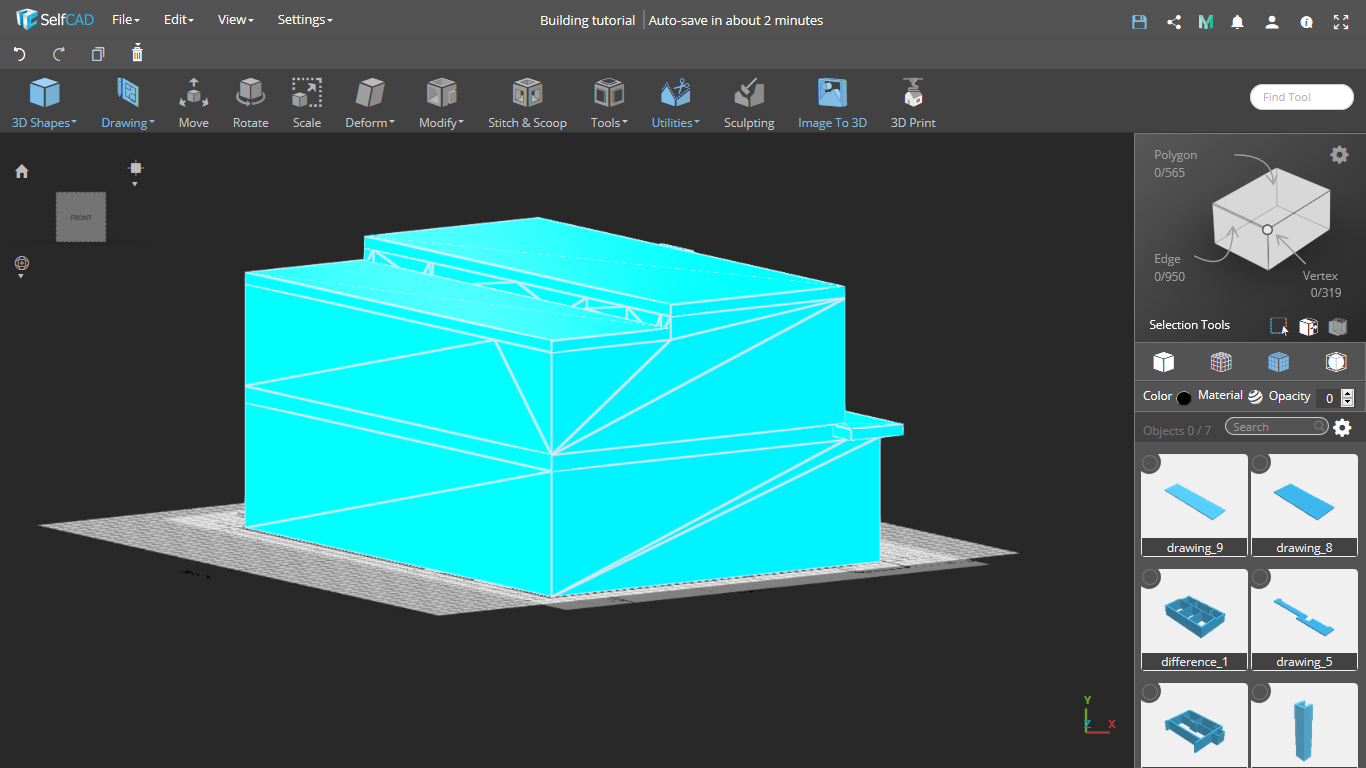This screenshot has width=1366, height=768.
Task: Expand Modify dropdown arrow
Action: pyautogui.click(x=461, y=123)
